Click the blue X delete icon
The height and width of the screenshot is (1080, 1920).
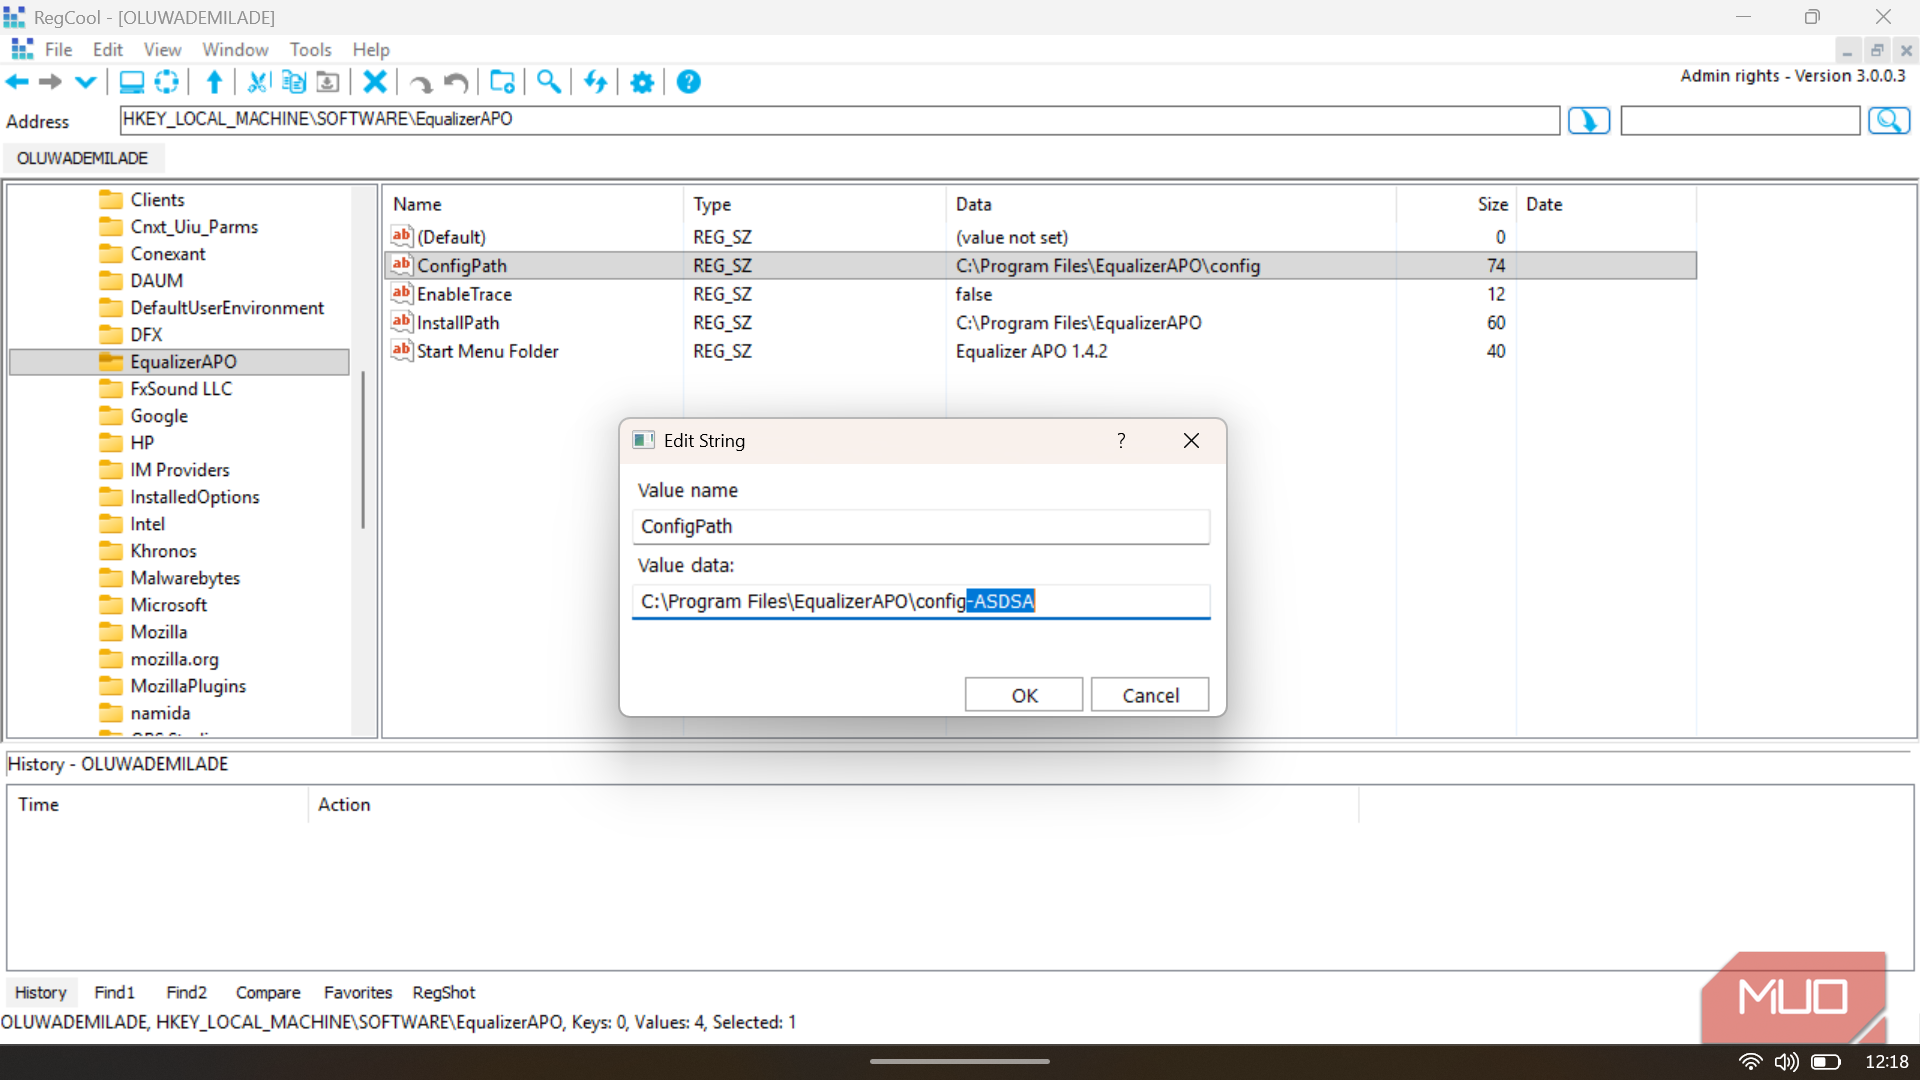click(x=375, y=82)
